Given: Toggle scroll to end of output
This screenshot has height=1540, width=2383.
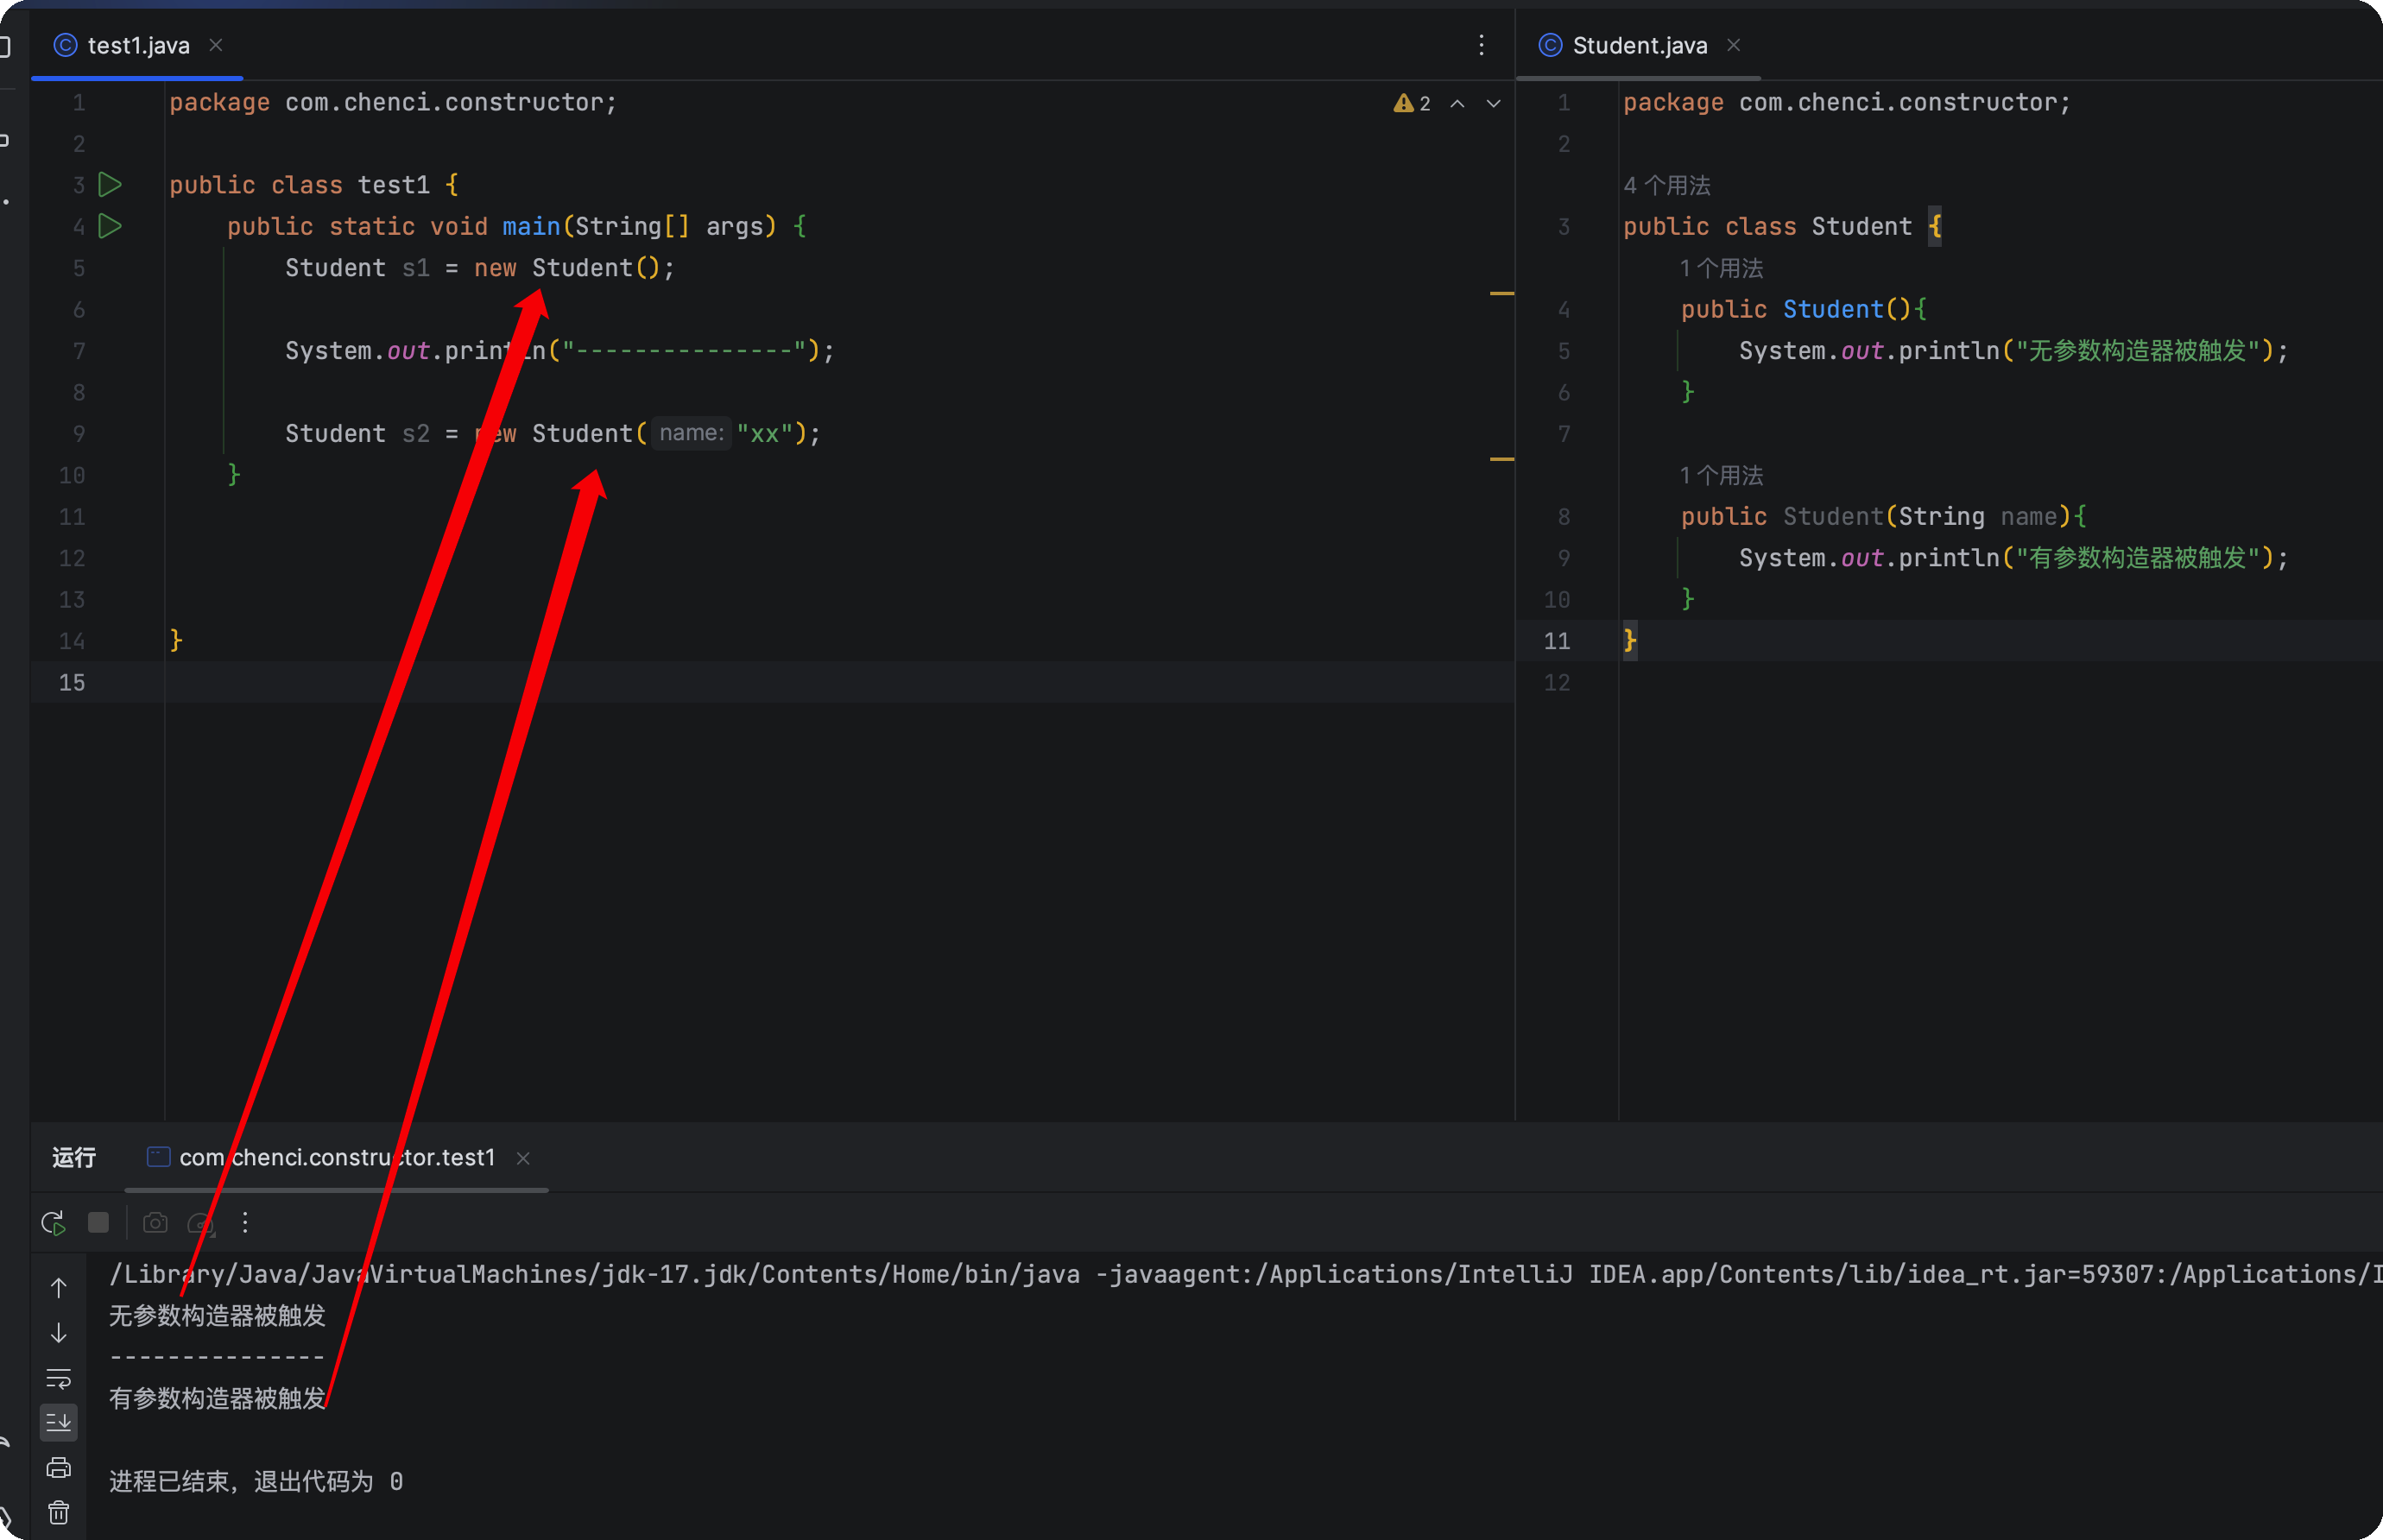Looking at the screenshot, I should coord(59,1422).
